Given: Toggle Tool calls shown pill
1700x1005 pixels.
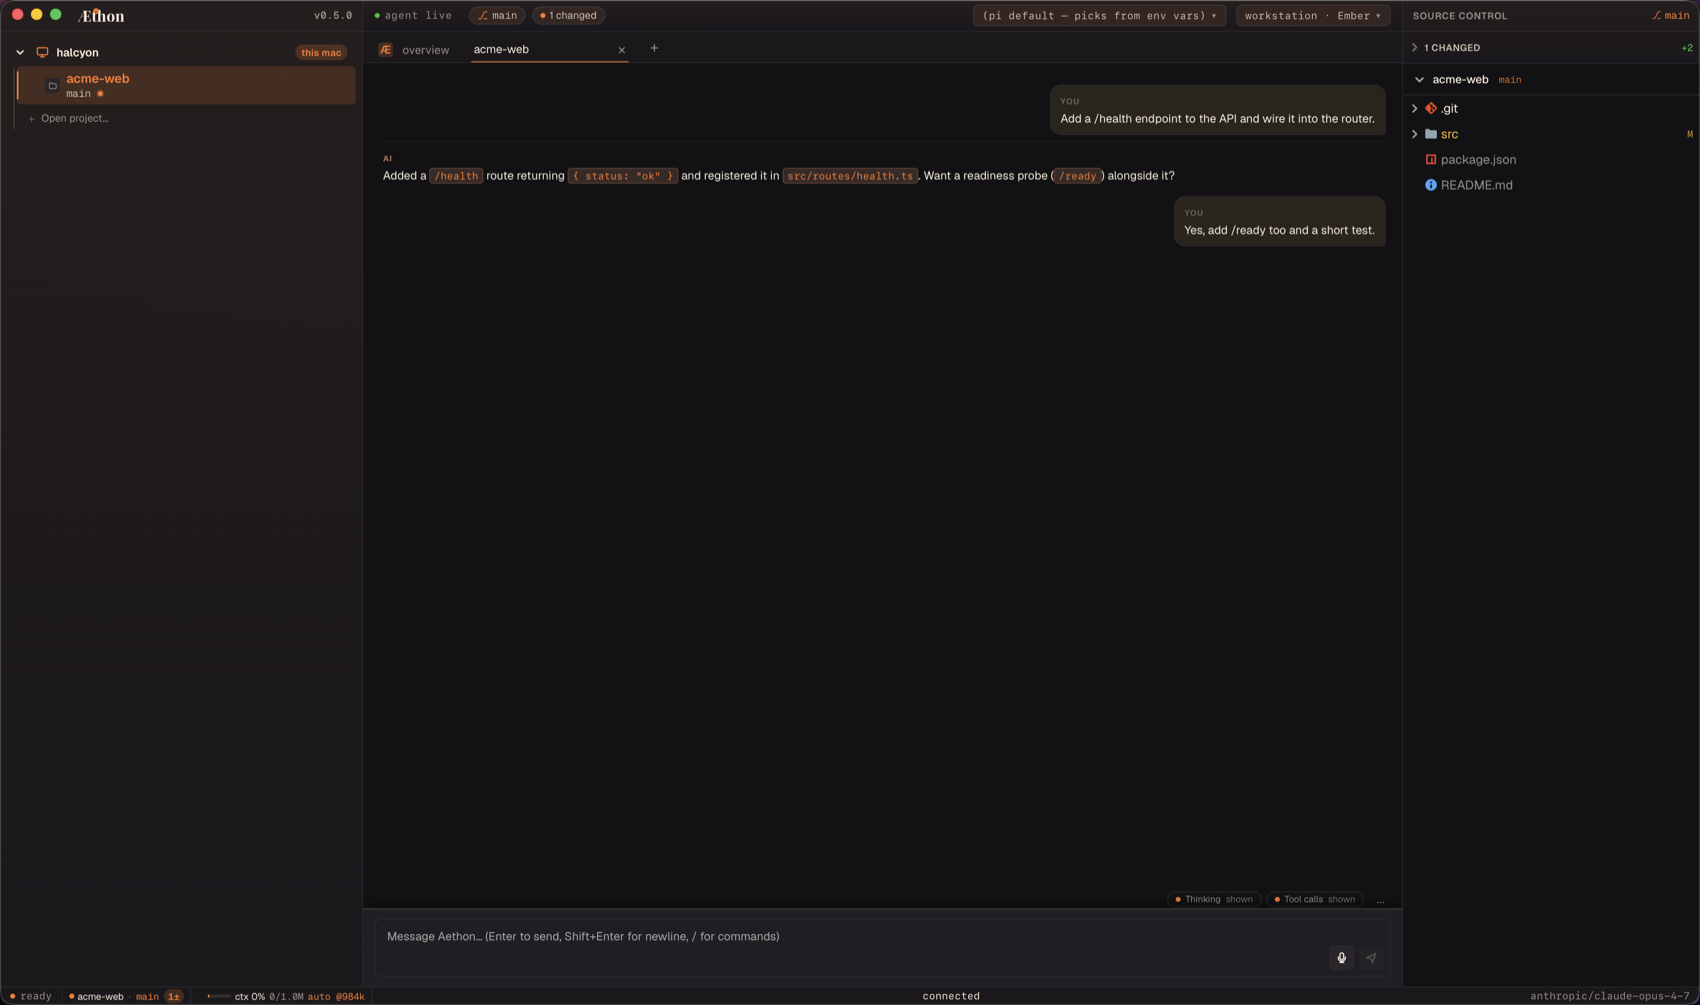Looking at the screenshot, I should 1314,899.
